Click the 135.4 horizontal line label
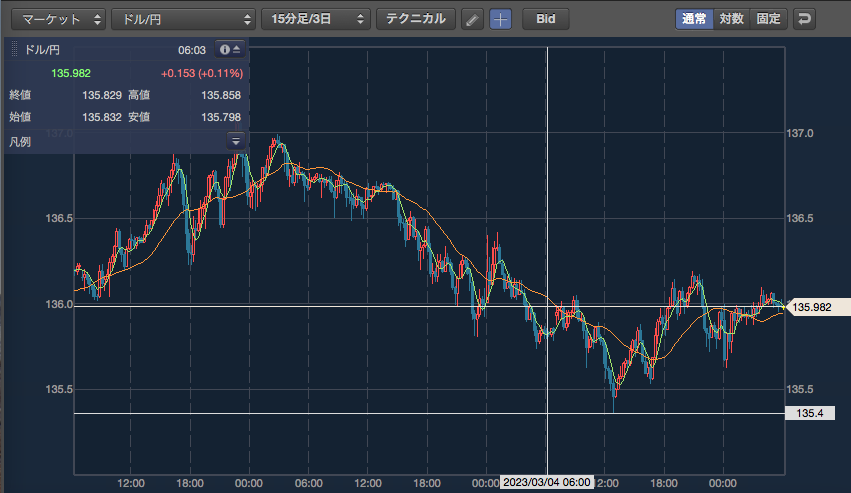This screenshot has width=851, height=493. [810, 413]
